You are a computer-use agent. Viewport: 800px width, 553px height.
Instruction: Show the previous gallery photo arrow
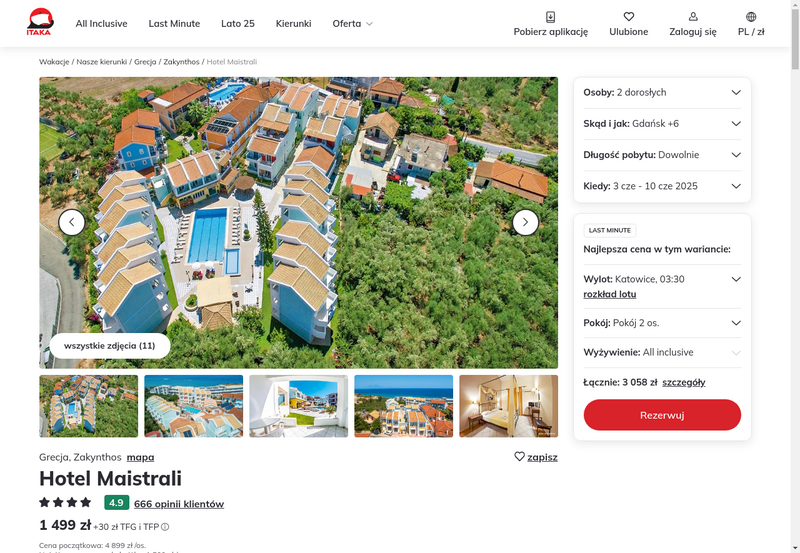[x=72, y=222]
